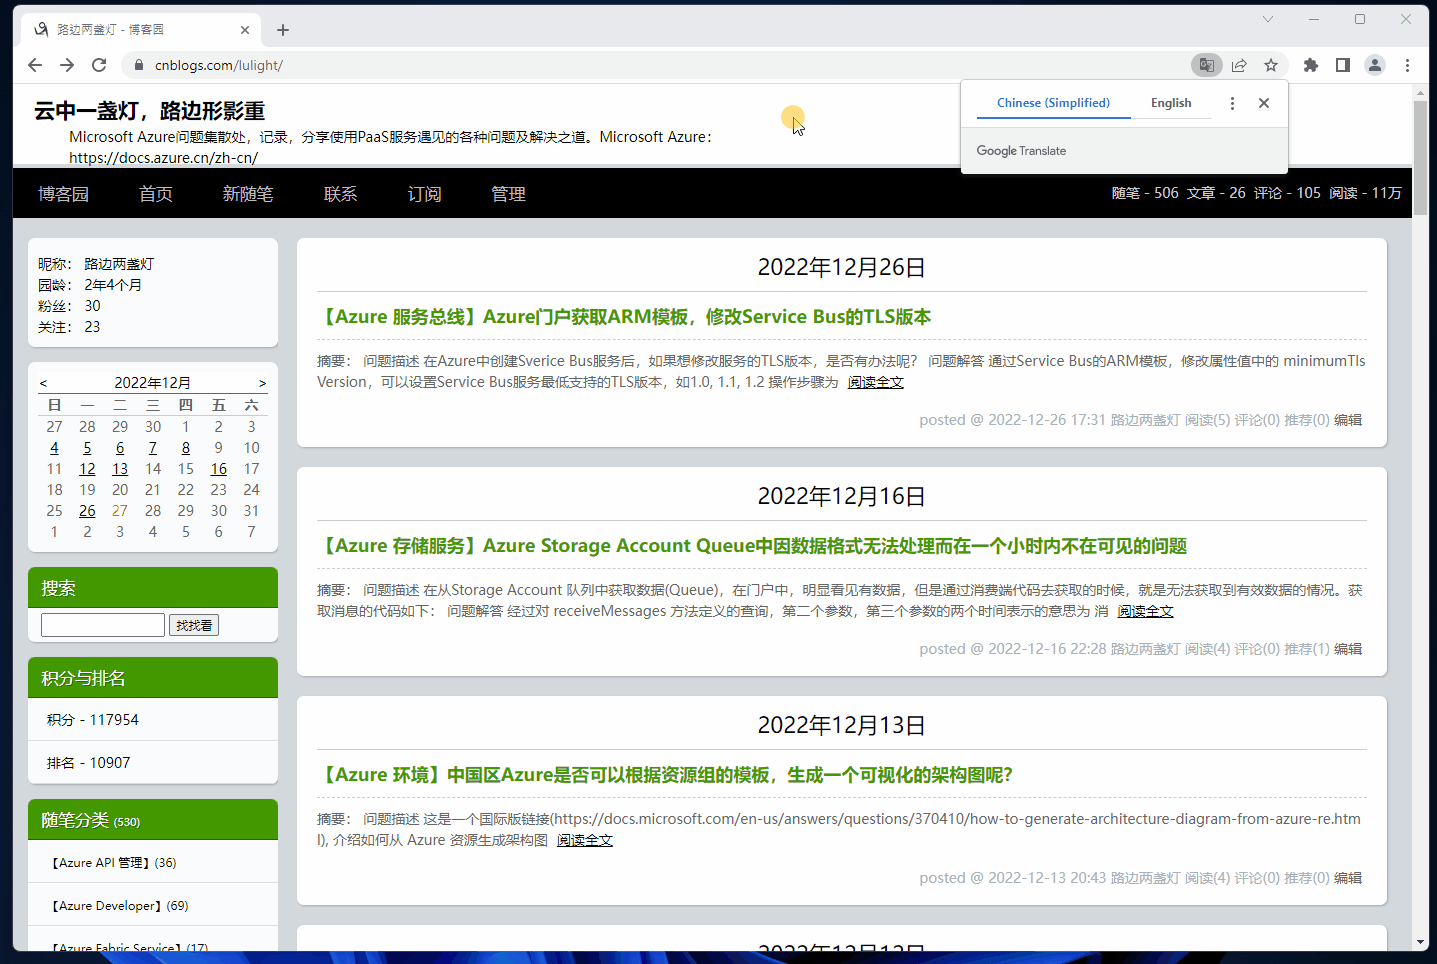Screen dimensions: 1437x964
Task: Go to previous month in calendar
Action: (x=43, y=383)
